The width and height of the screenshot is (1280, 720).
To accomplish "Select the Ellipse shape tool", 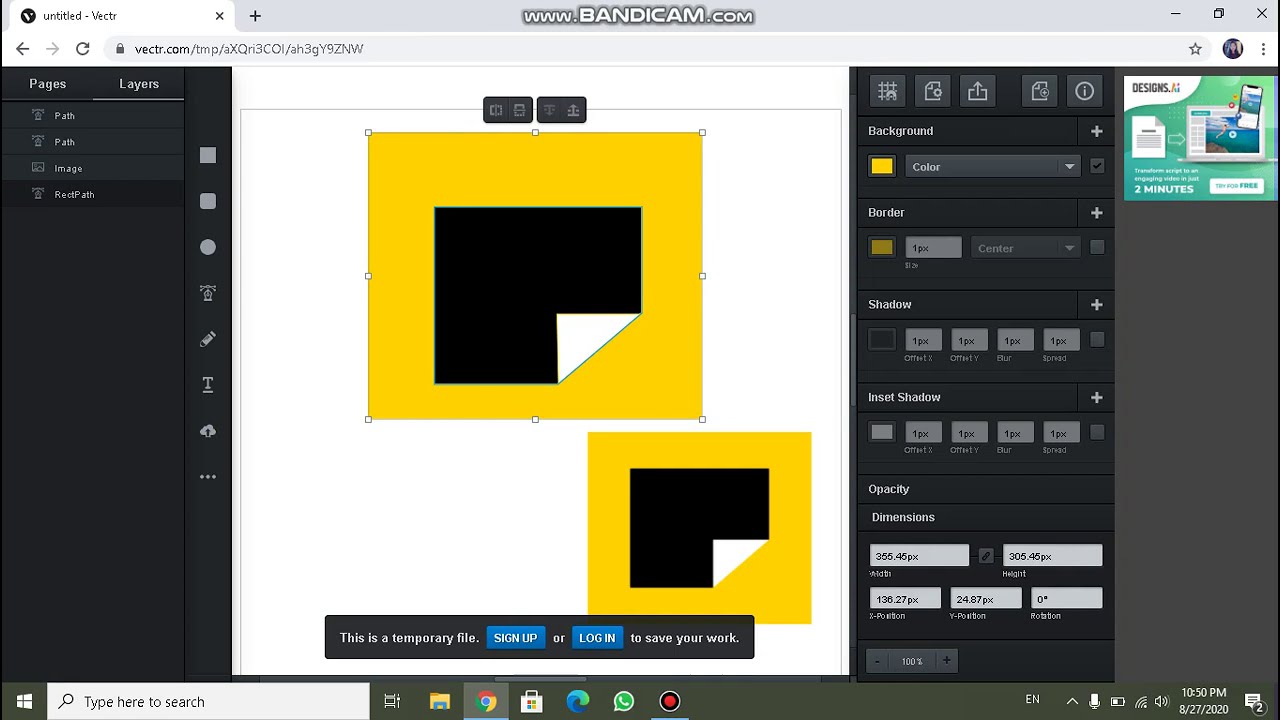I will [208, 247].
